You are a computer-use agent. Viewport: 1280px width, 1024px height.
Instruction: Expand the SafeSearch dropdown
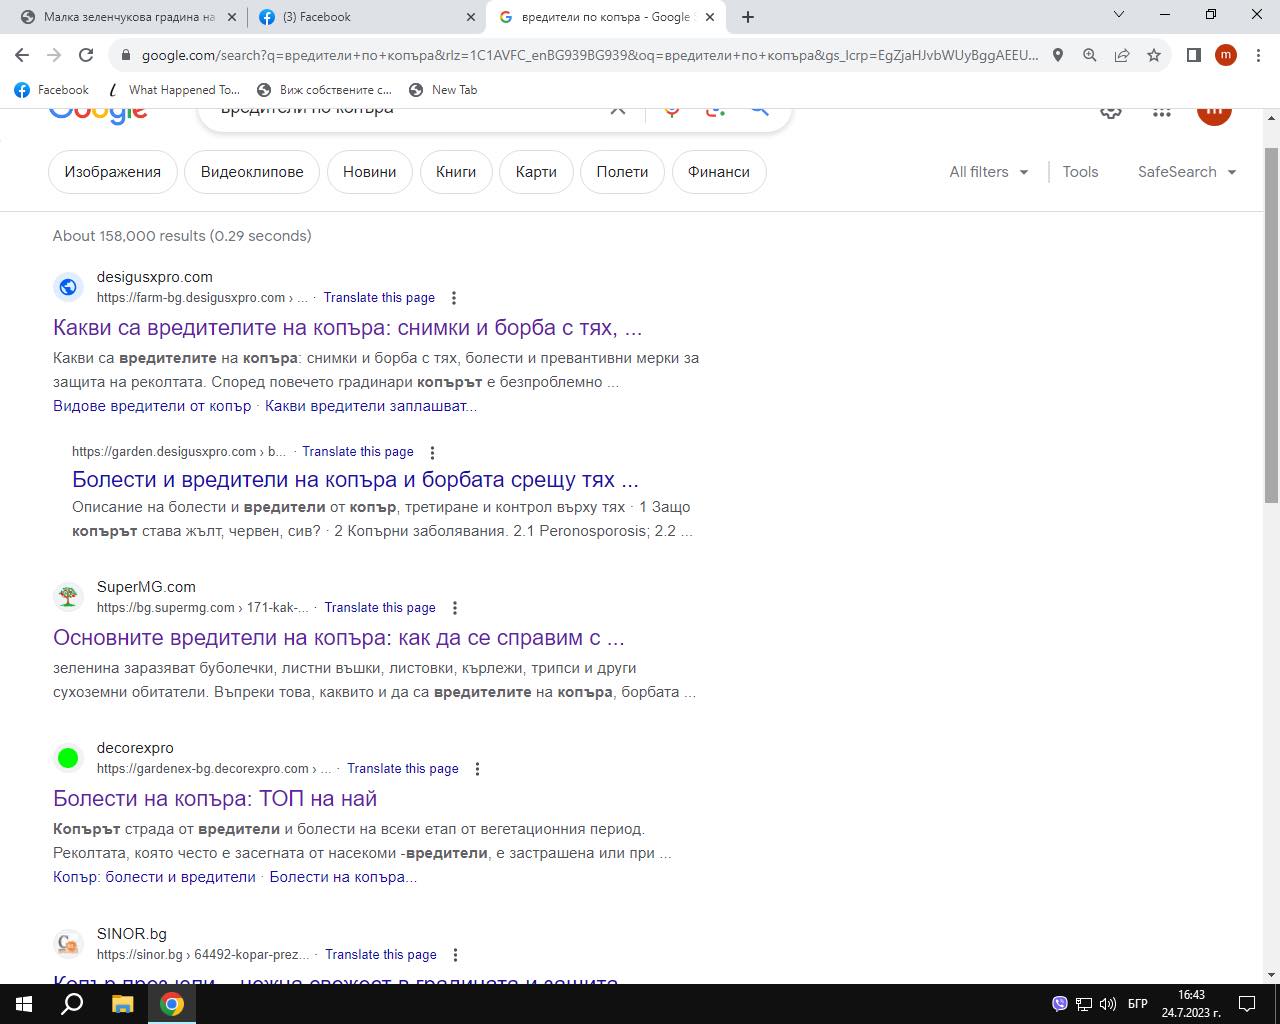point(1187,172)
